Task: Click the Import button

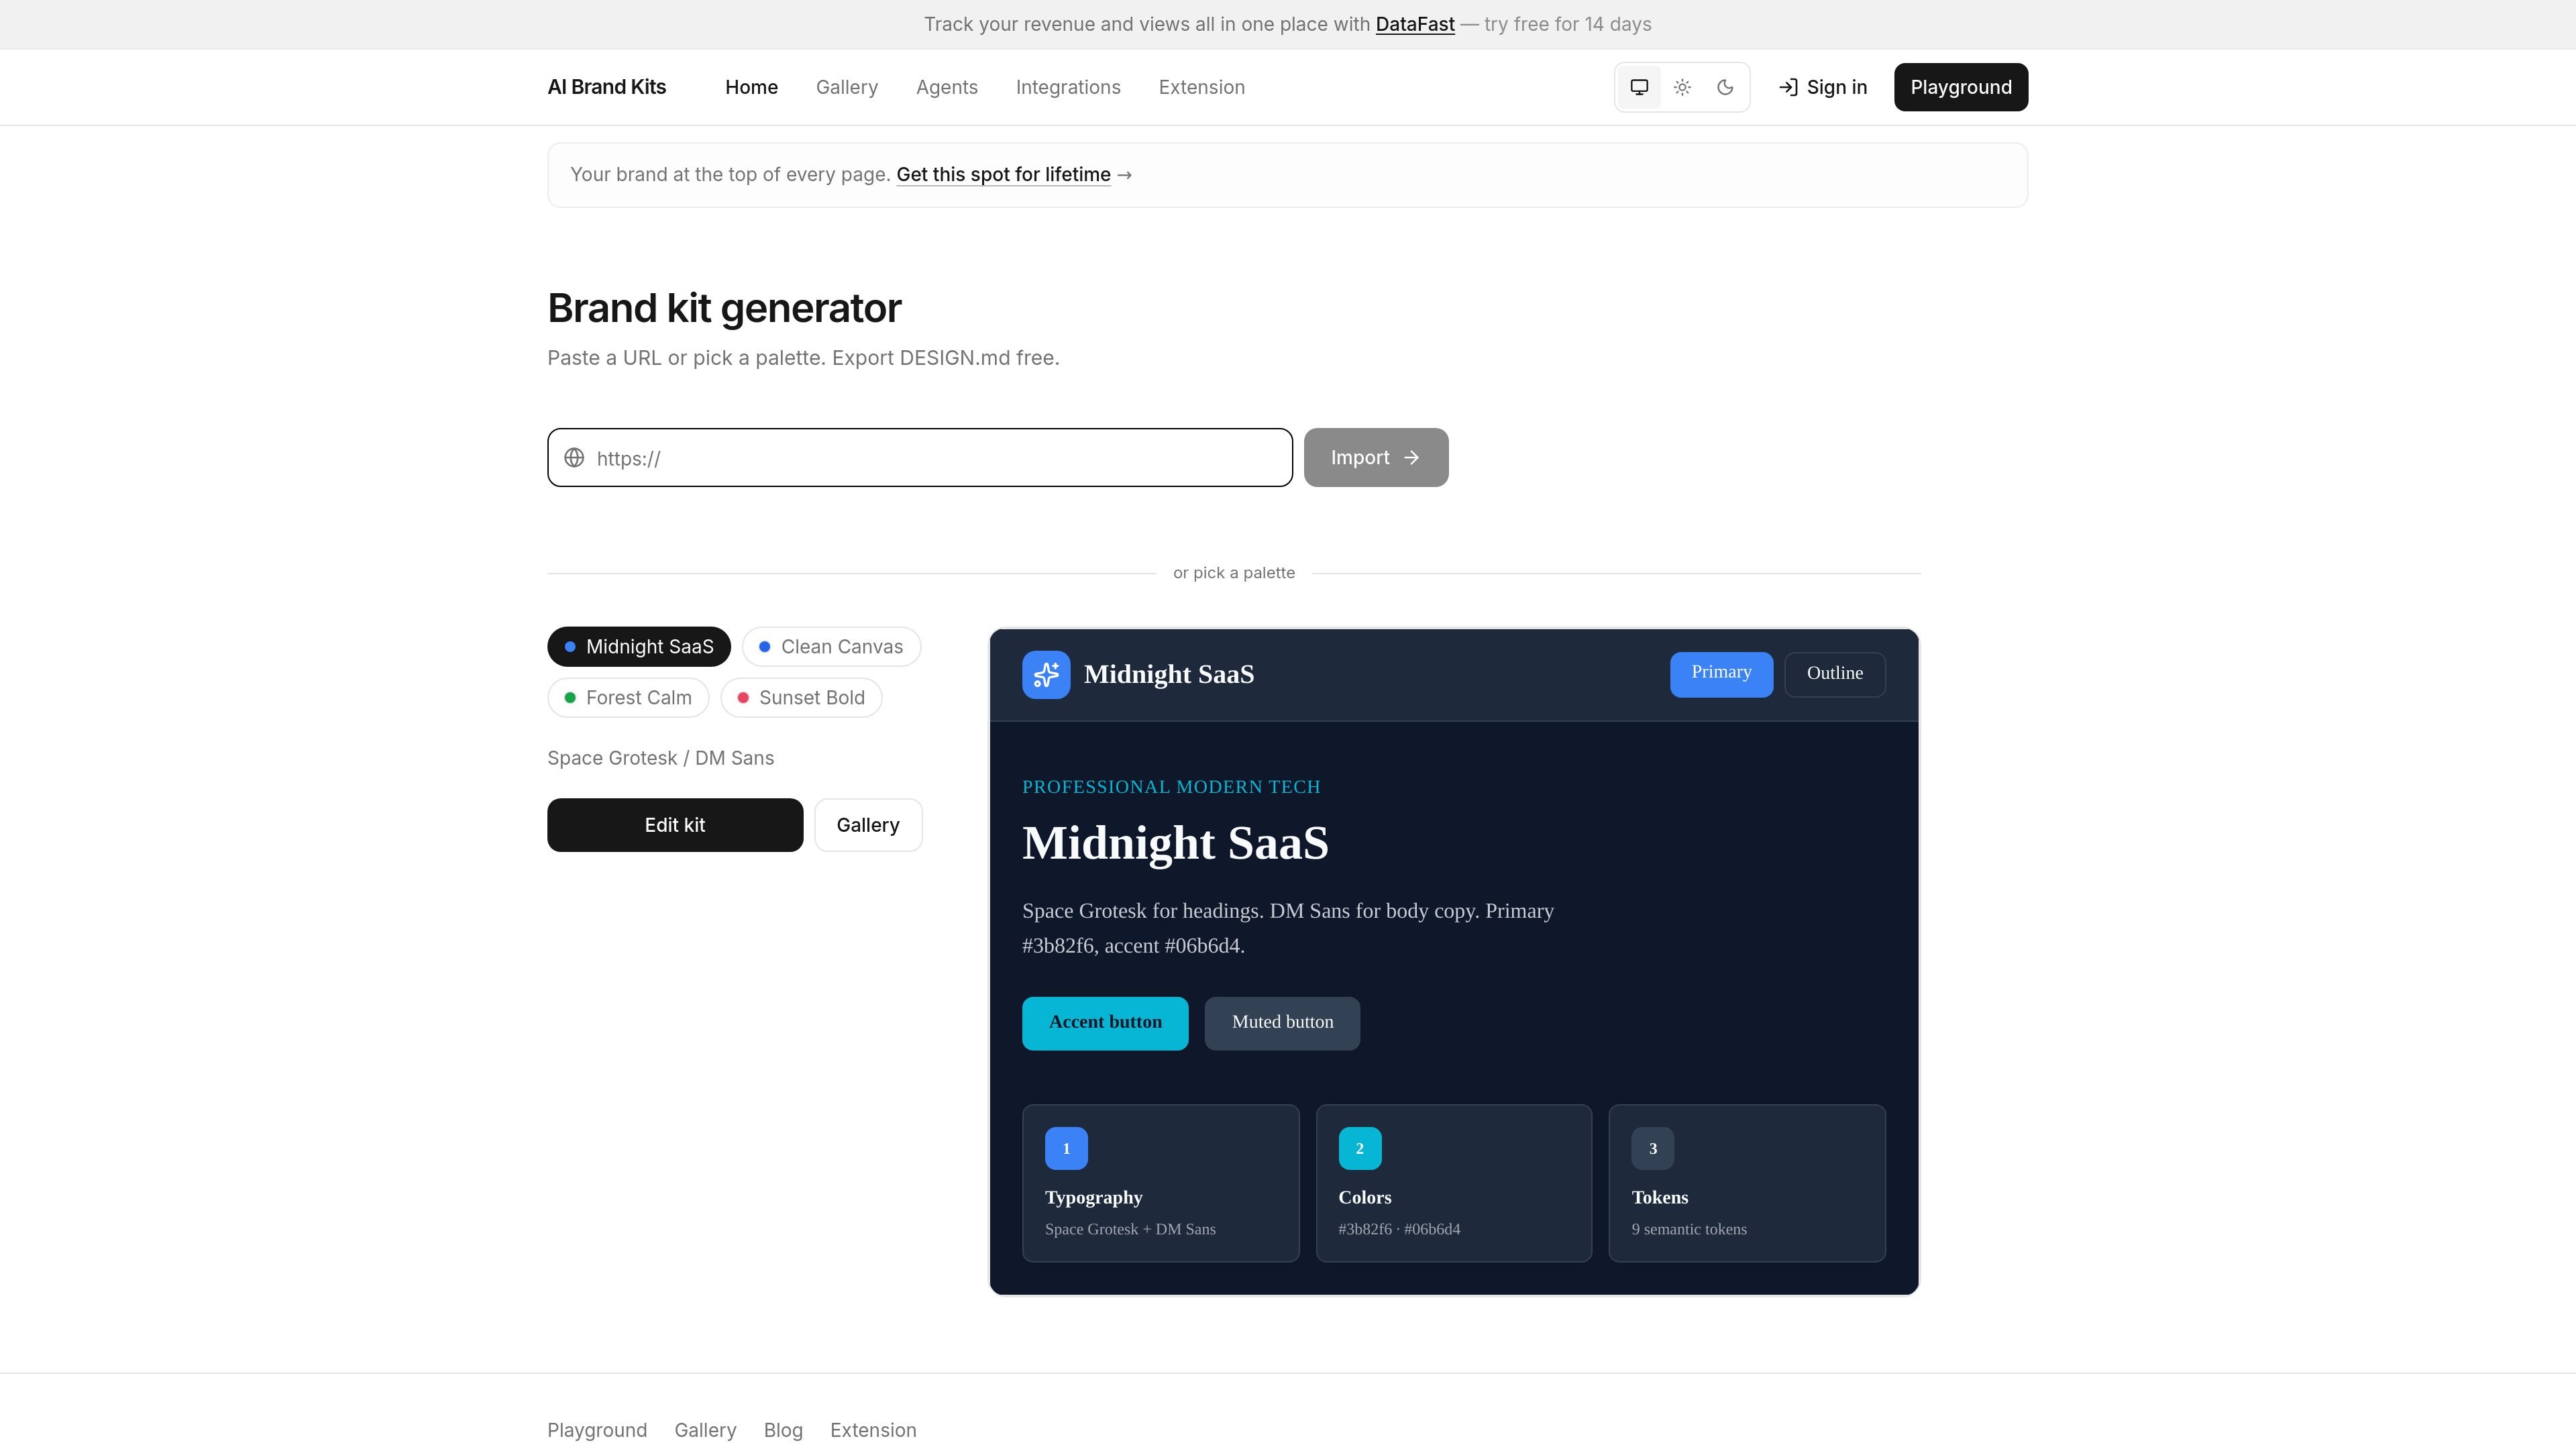Action: coord(1376,458)
